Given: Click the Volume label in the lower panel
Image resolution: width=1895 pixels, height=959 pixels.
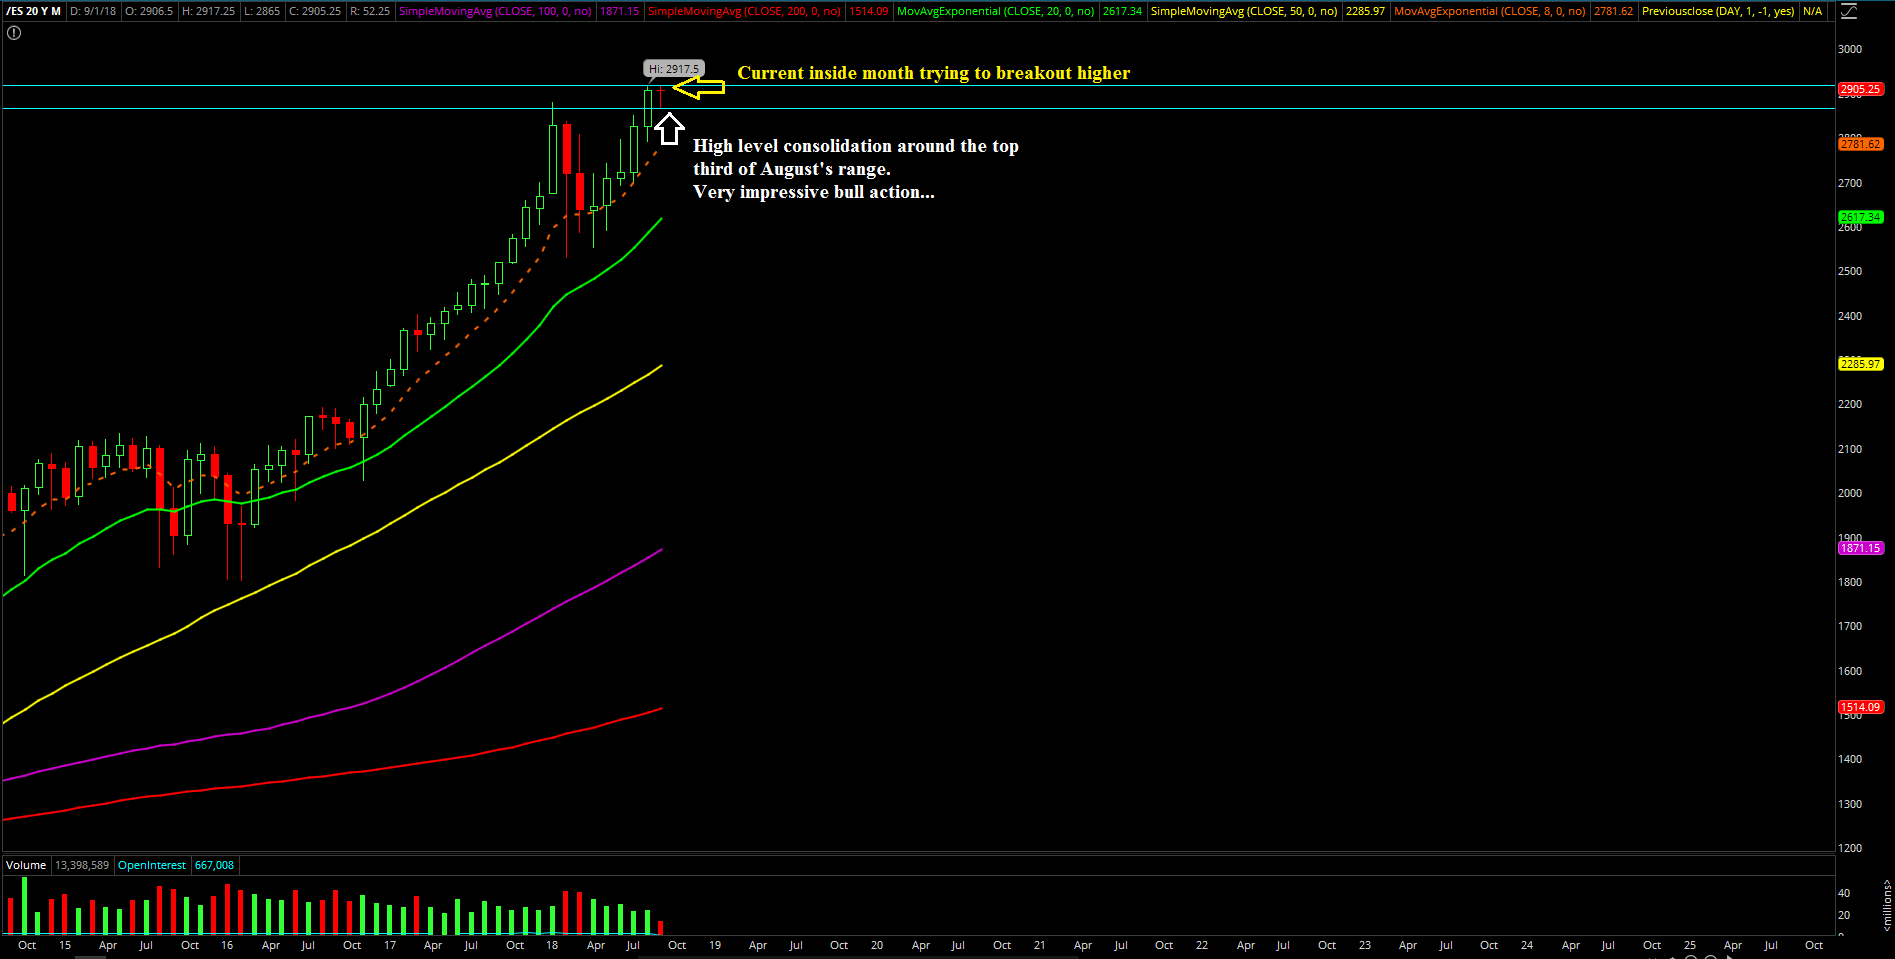Looking at the screenshot, I should (x=26, y=865).
